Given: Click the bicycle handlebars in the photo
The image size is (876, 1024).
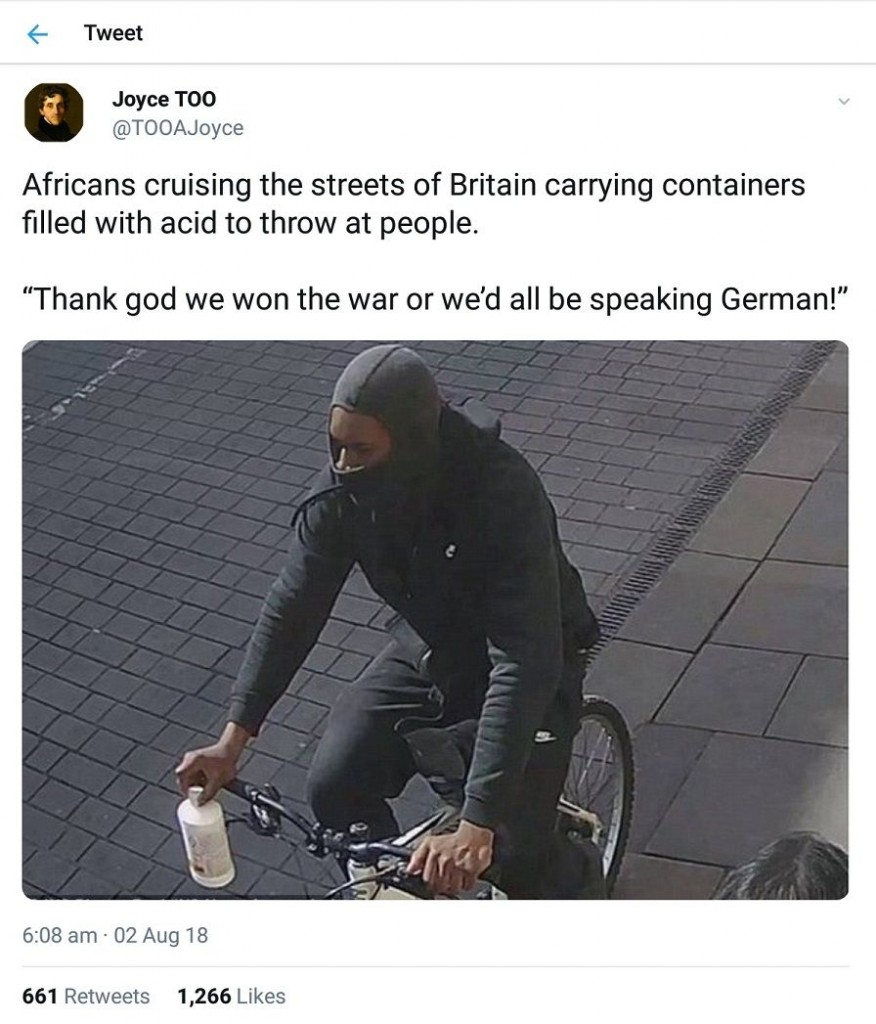Looking at the screenshot, I should 340,833.
